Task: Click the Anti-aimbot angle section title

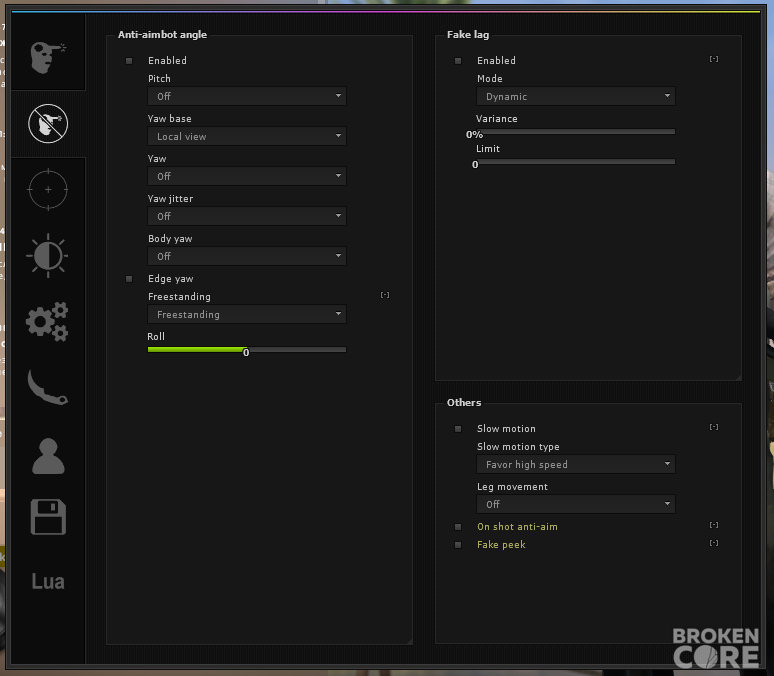Action: (162, 35)
